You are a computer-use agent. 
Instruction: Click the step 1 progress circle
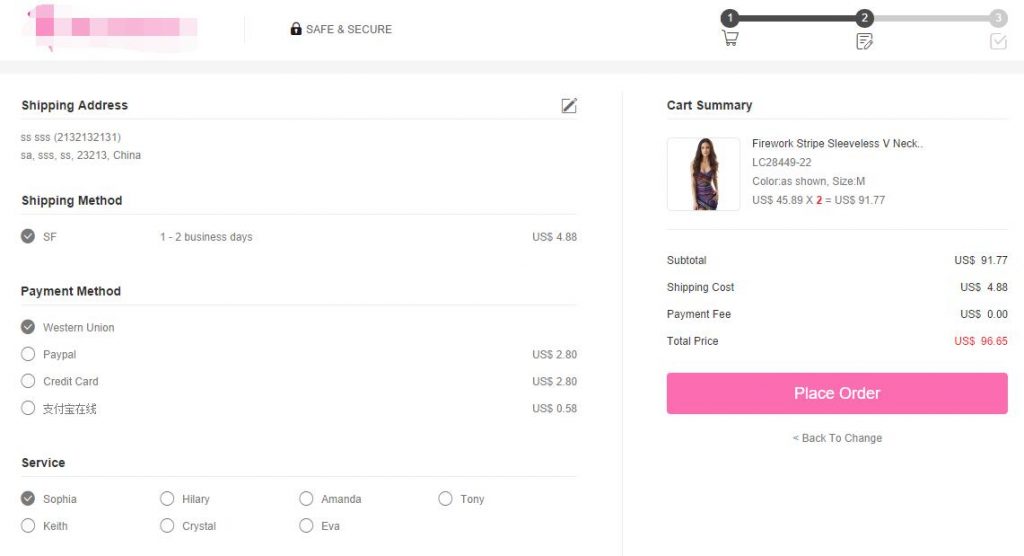tap(730, 18)
